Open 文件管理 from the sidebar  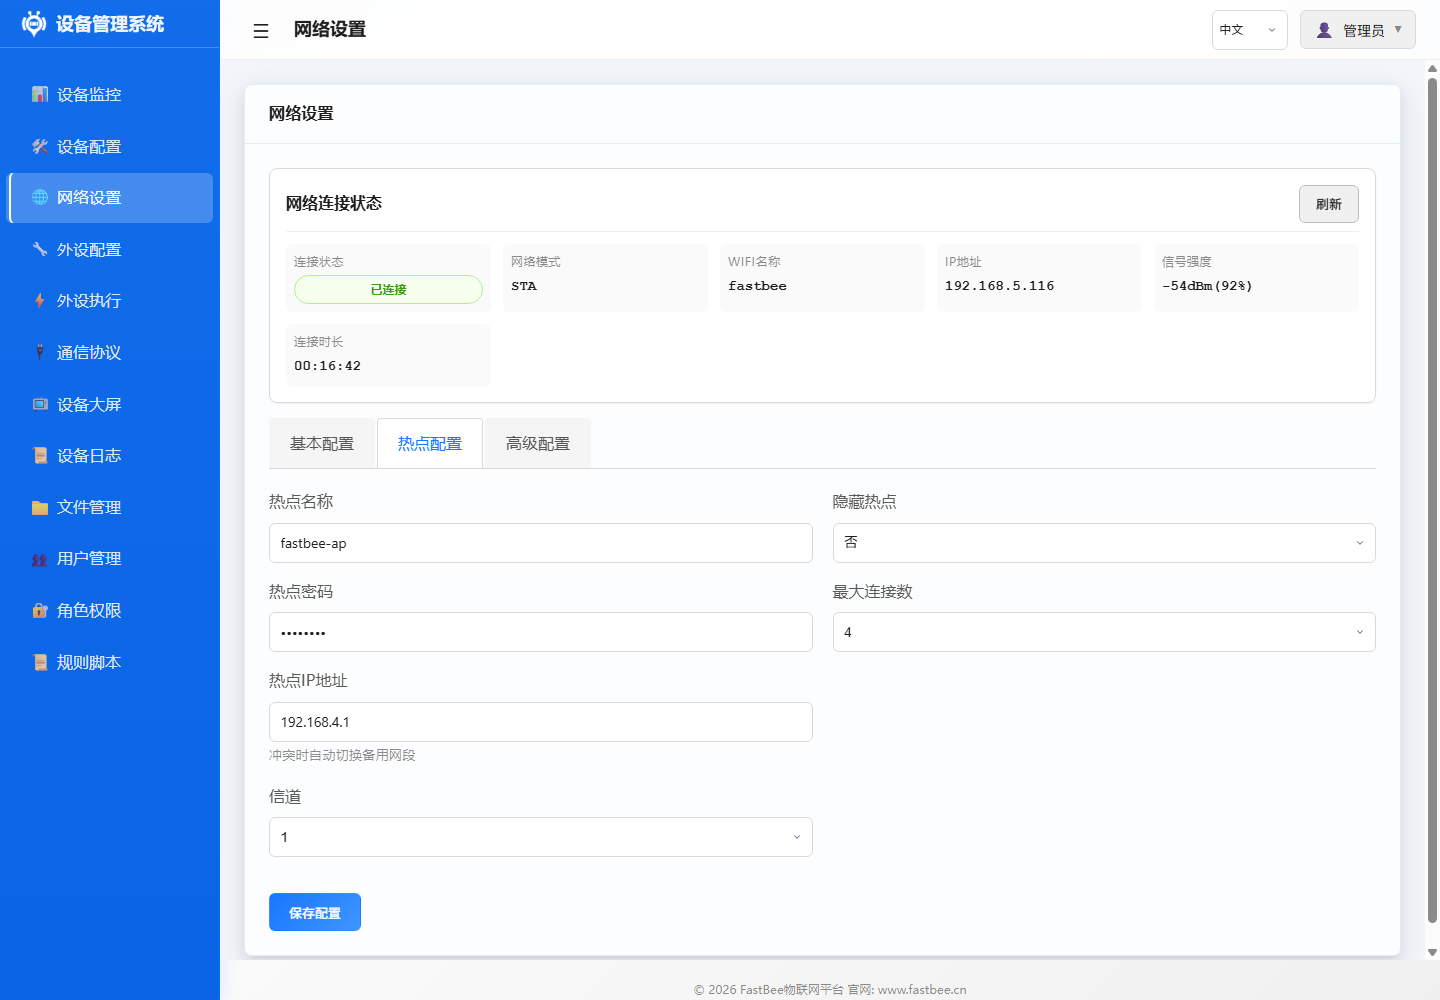(x=111, y=507)
